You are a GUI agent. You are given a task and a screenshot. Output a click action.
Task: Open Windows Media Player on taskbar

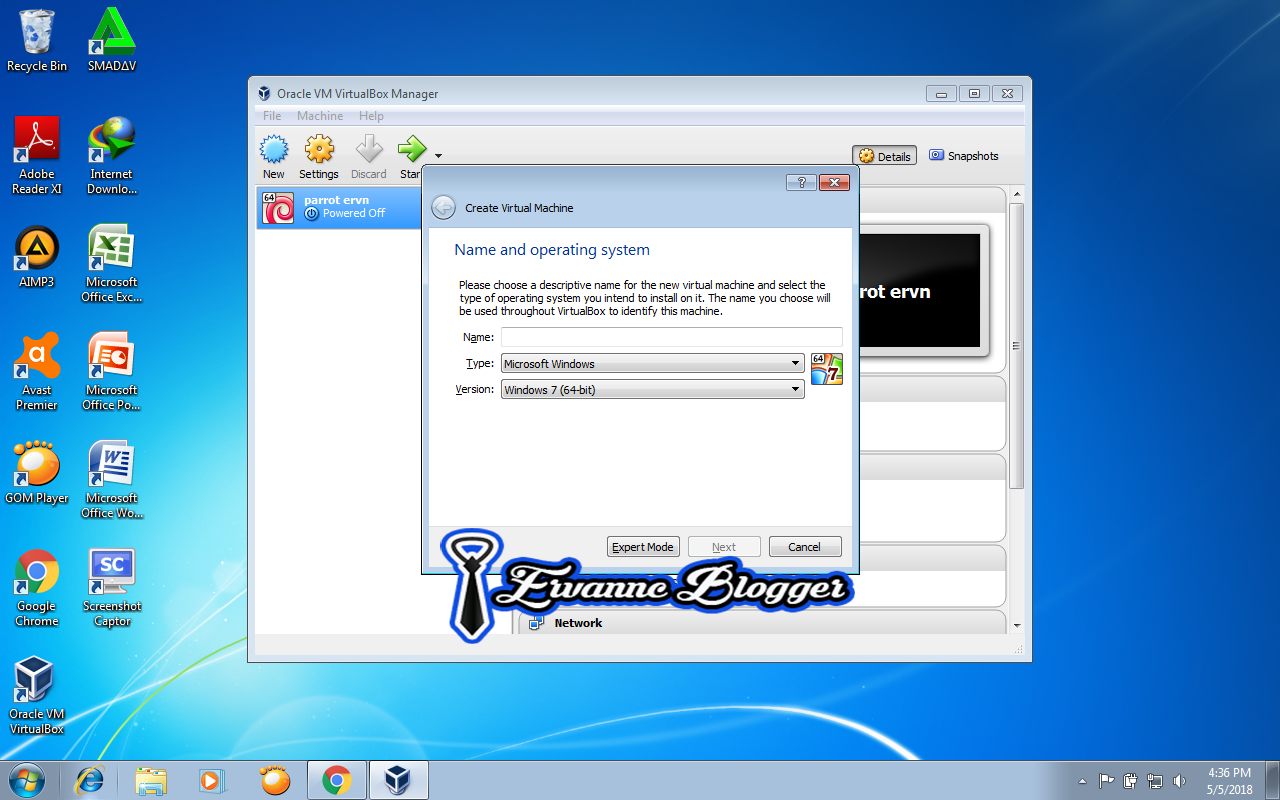211,780
